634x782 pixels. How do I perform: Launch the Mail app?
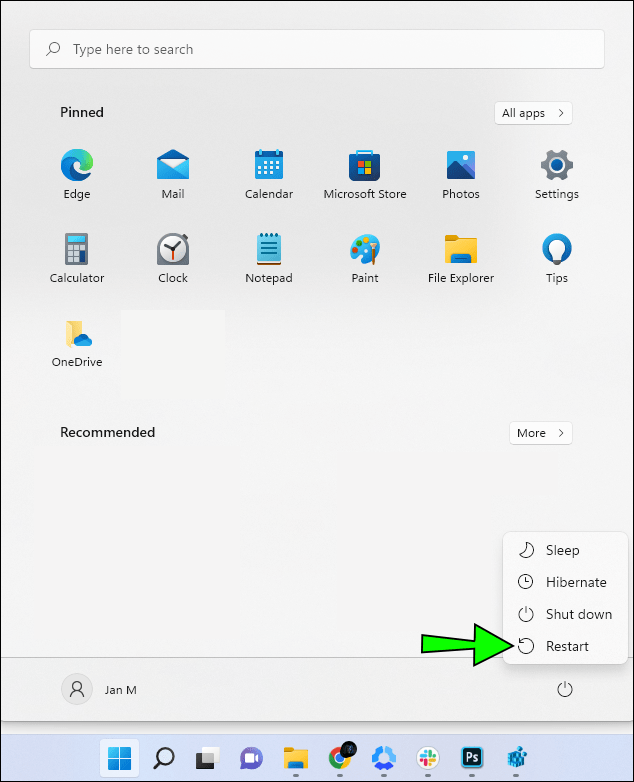point(173,174)
